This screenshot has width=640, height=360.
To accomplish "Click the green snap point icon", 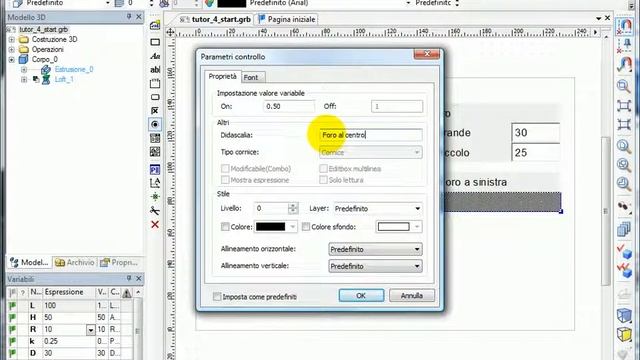I will 155,197.
